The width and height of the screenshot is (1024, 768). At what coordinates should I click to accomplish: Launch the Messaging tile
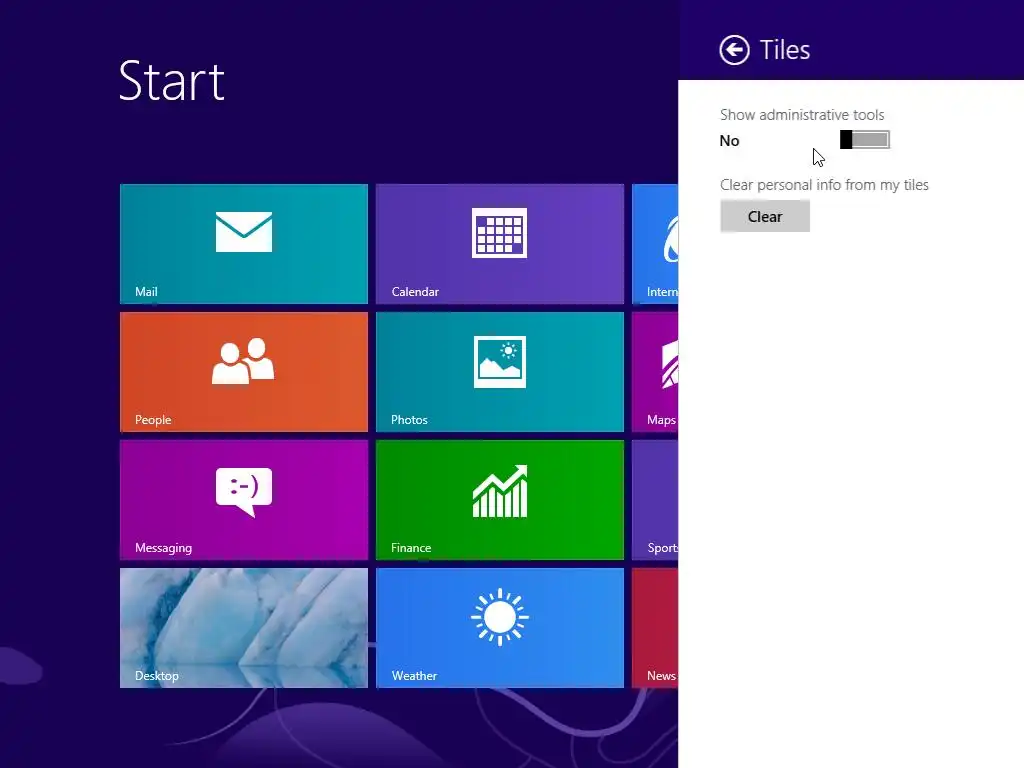pos(244,500)
